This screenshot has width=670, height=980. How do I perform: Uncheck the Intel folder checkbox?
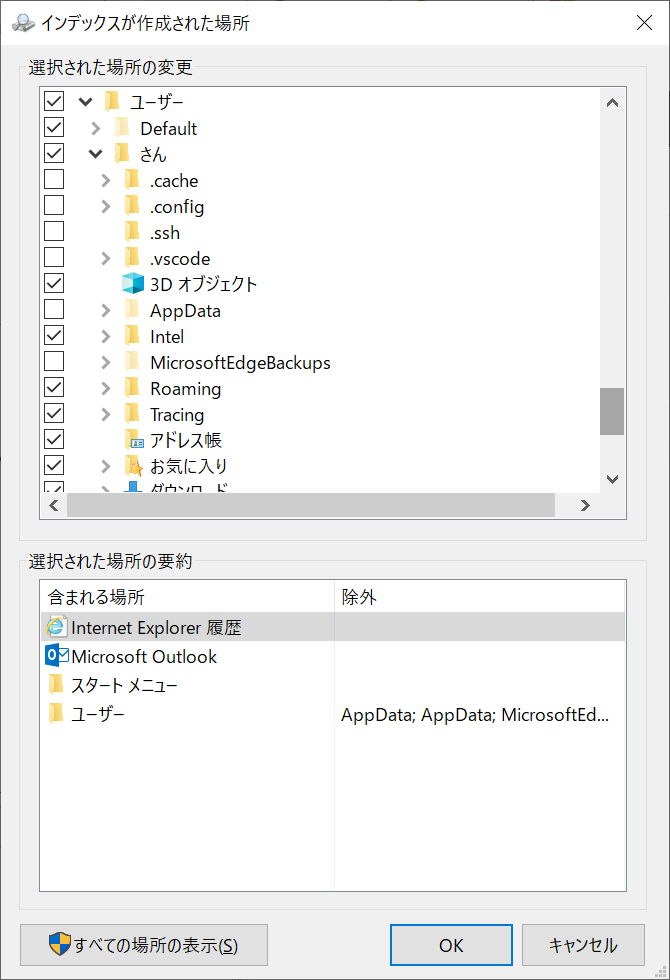(54, 336)
